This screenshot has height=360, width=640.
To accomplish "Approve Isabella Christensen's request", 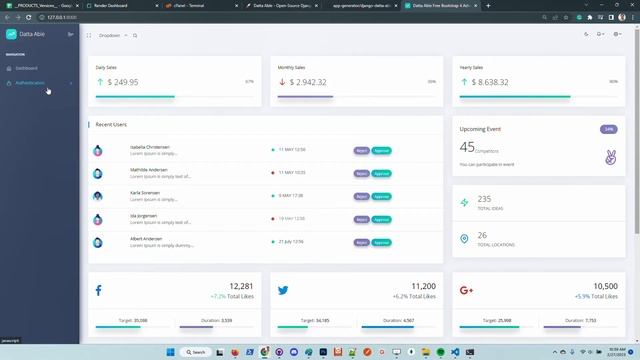I will click(x=381, y=151).
